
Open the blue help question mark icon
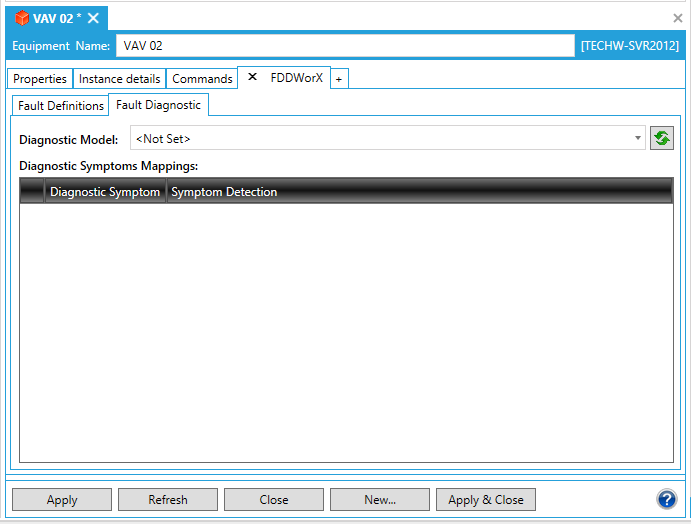[667, 499]
